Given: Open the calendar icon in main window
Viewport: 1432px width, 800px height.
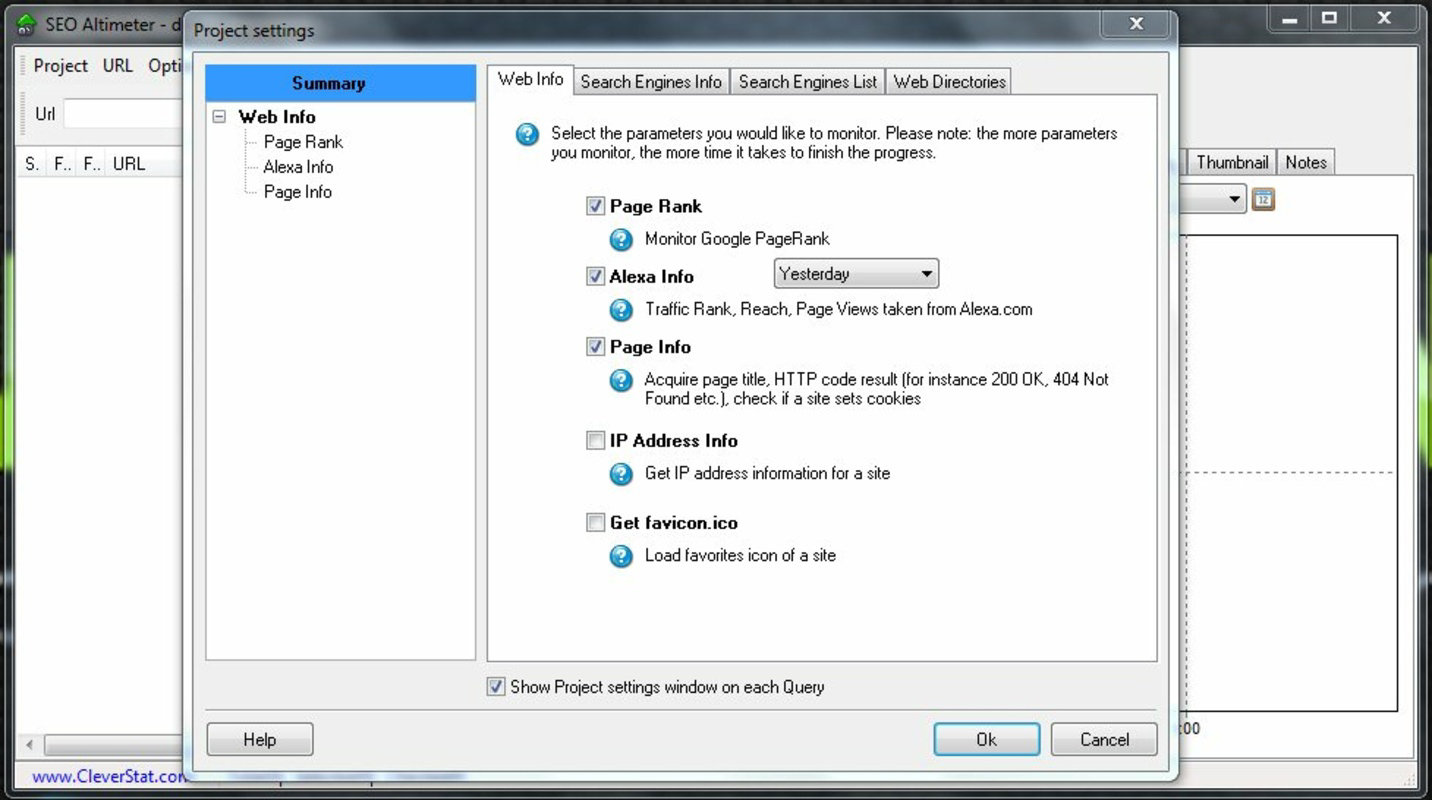Looking at the screenshot, I should pos(1263,199).
